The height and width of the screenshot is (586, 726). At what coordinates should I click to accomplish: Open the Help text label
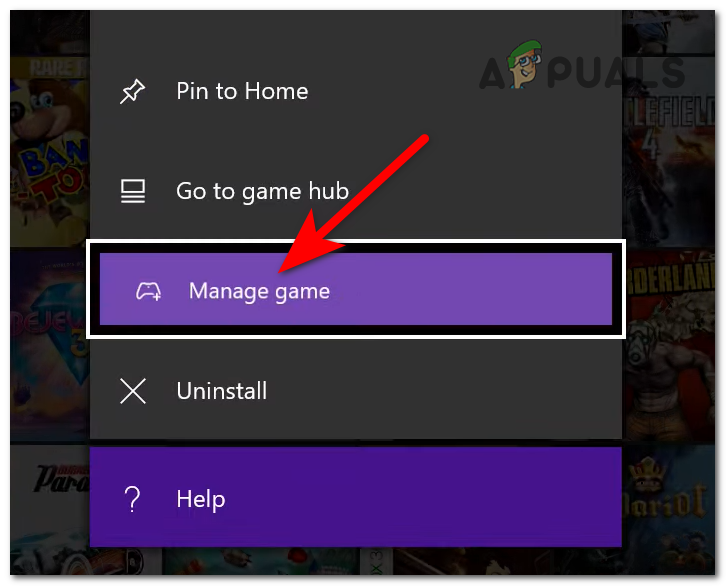pyautogui.click(x=201, y=499)
